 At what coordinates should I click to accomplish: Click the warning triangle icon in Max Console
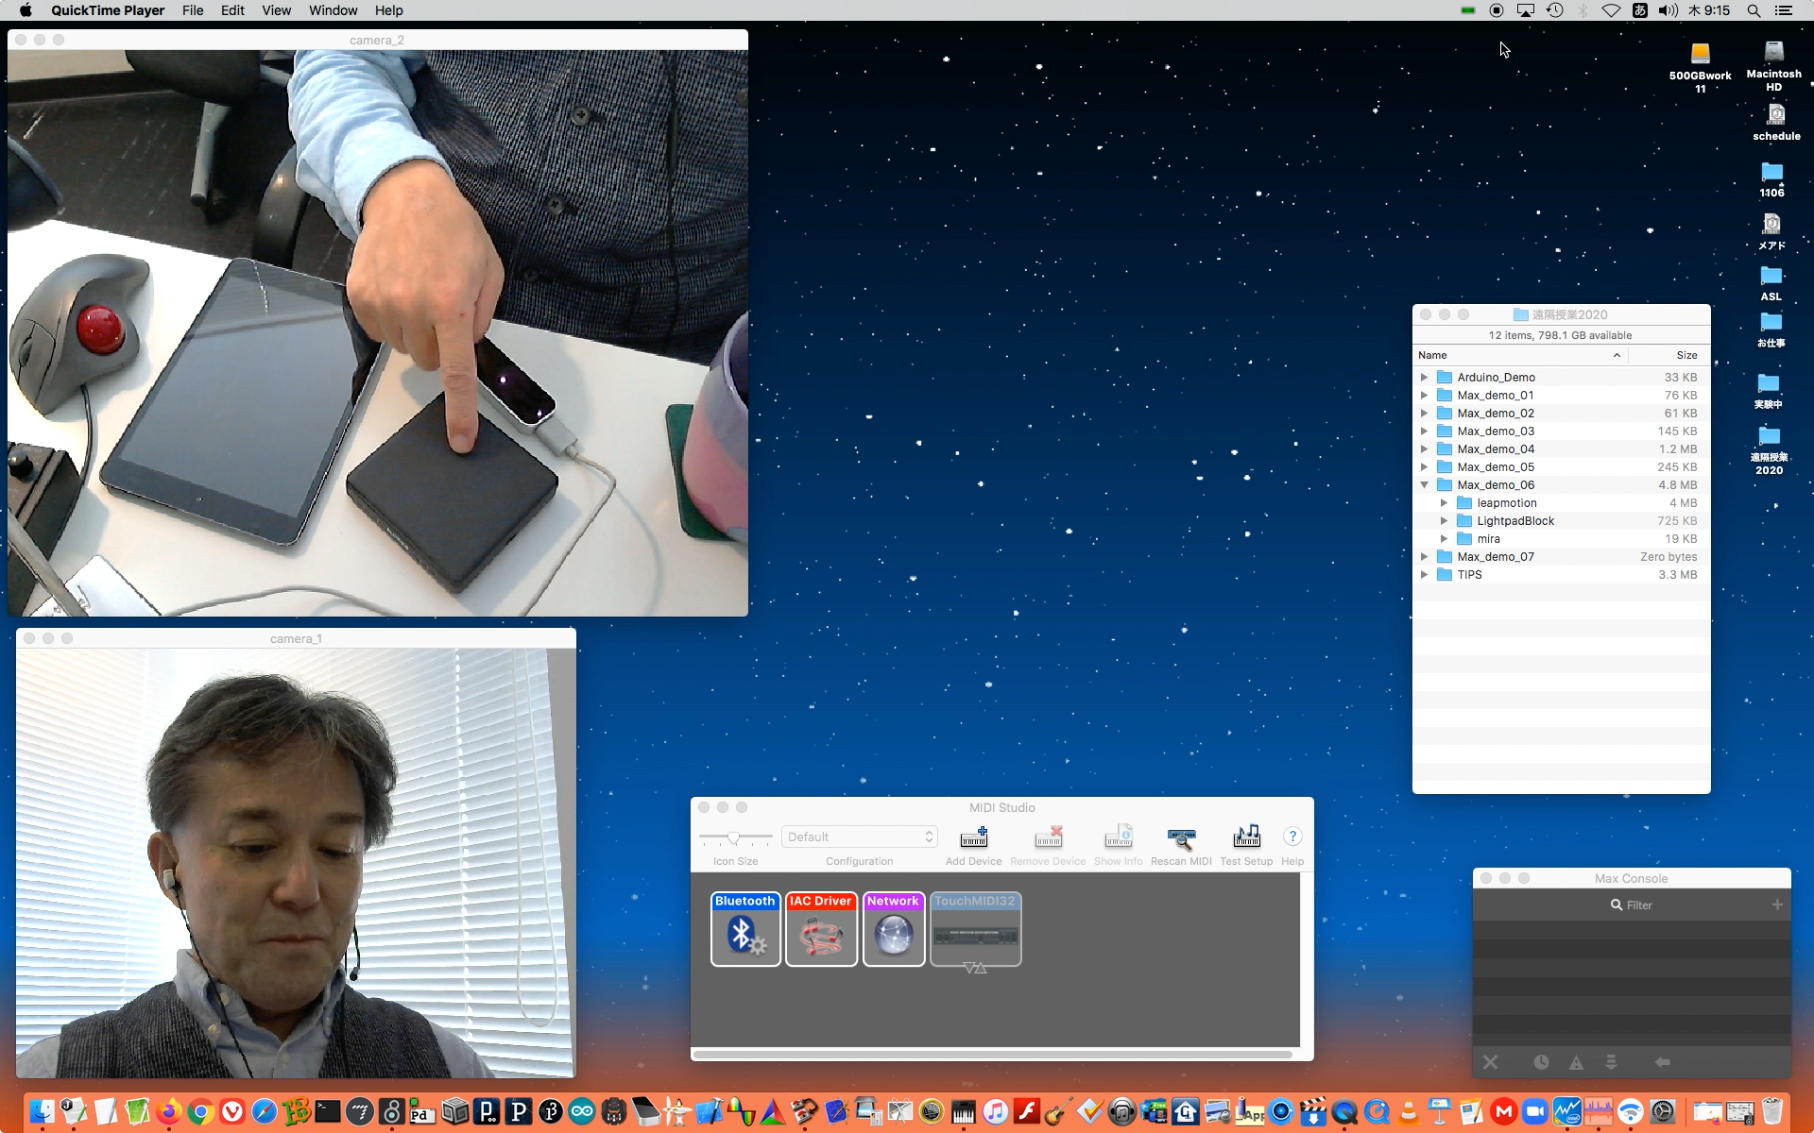1576,1062
